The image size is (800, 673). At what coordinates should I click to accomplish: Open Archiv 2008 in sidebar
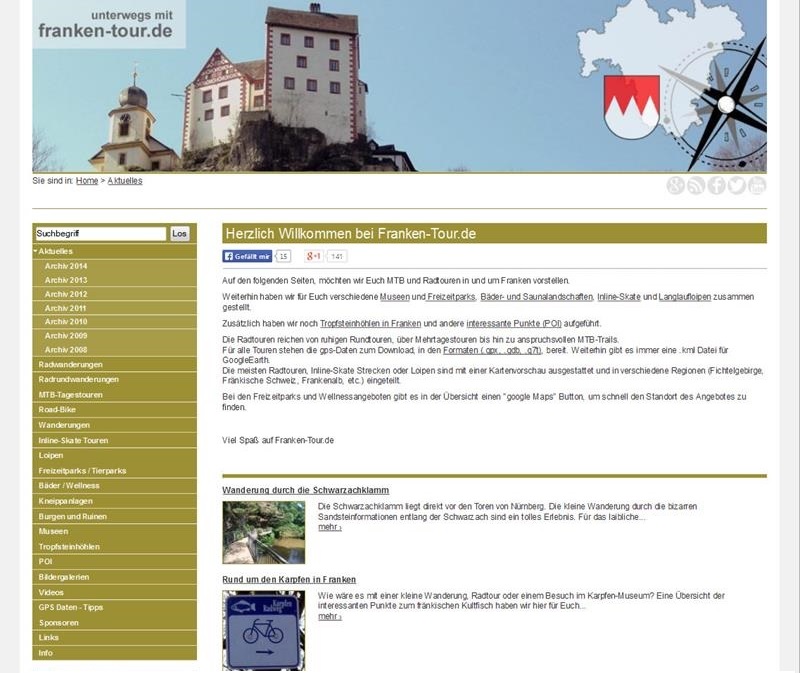(x=114, y=350)
